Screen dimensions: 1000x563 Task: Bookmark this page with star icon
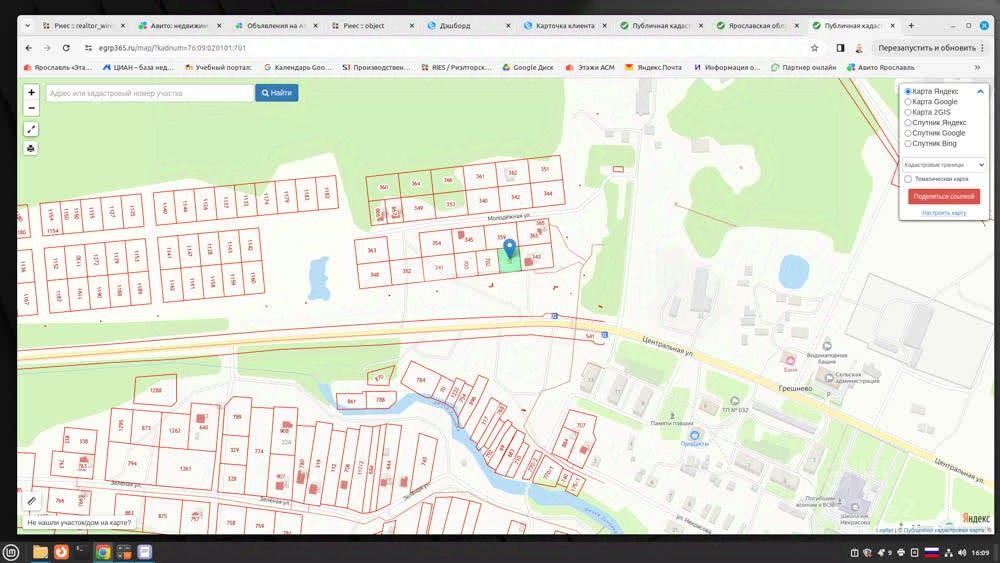click(x=815, y=47)
